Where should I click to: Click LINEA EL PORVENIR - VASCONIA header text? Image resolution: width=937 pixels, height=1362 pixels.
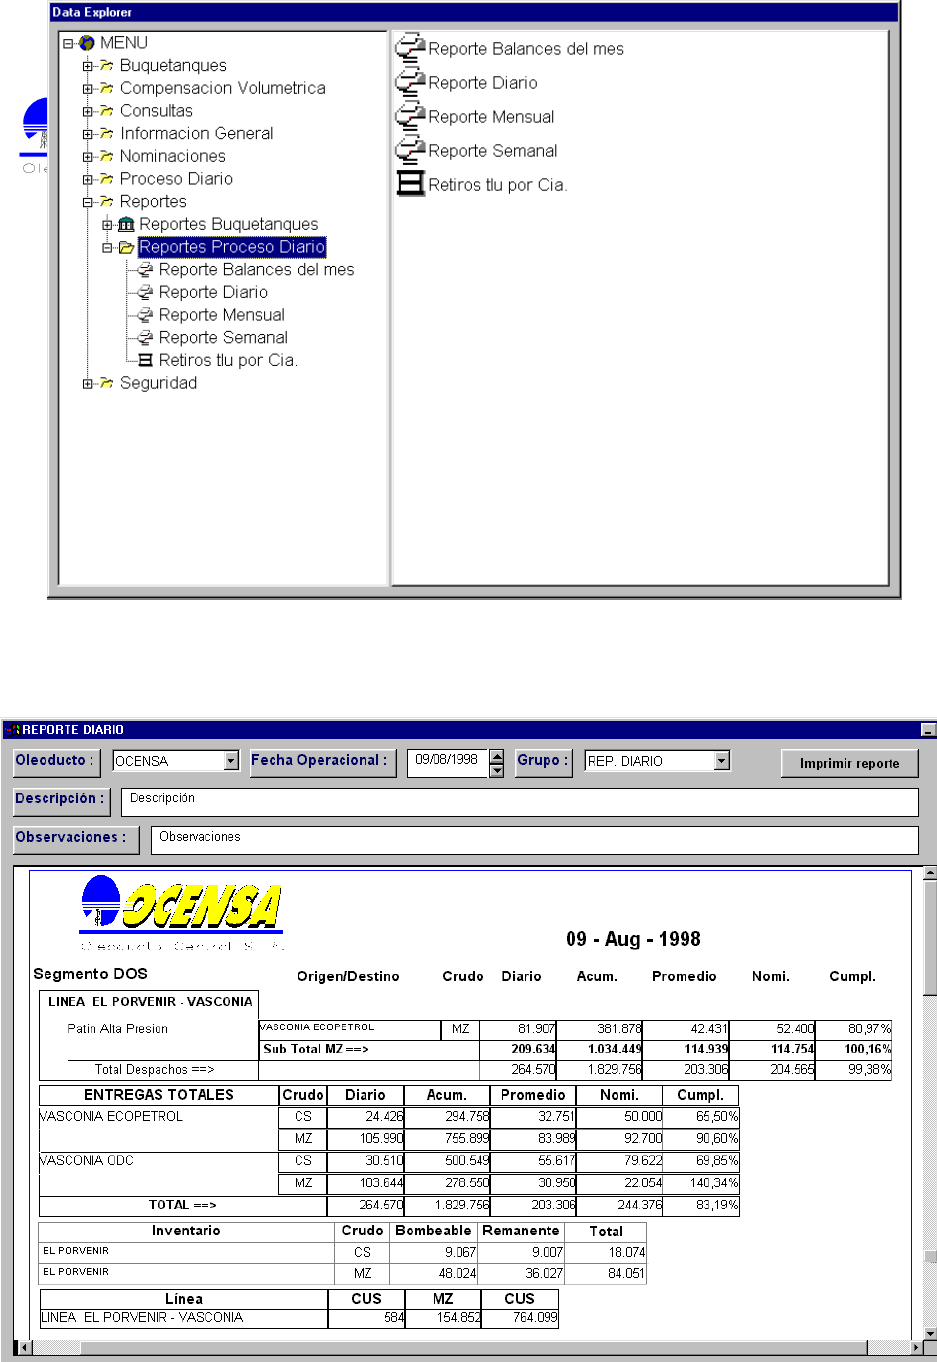[150, 1001]
